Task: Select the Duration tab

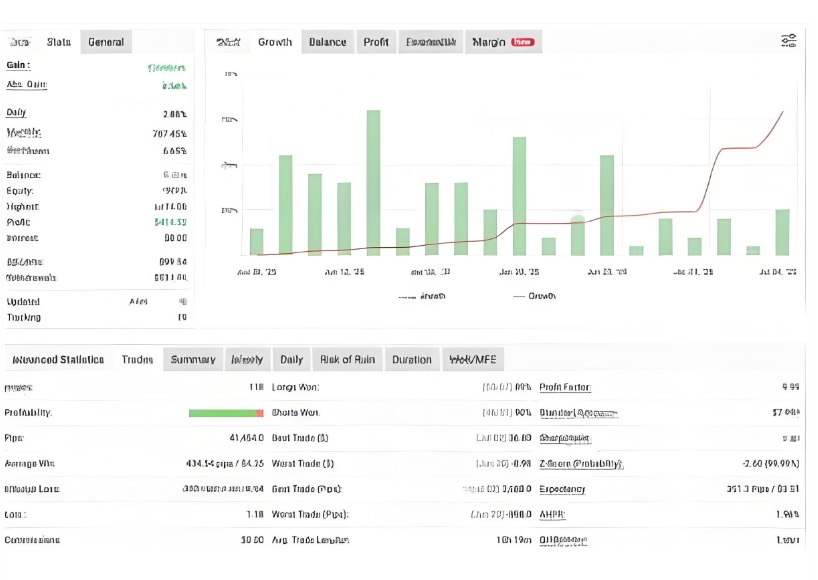Action: click(x=411, y=360)
